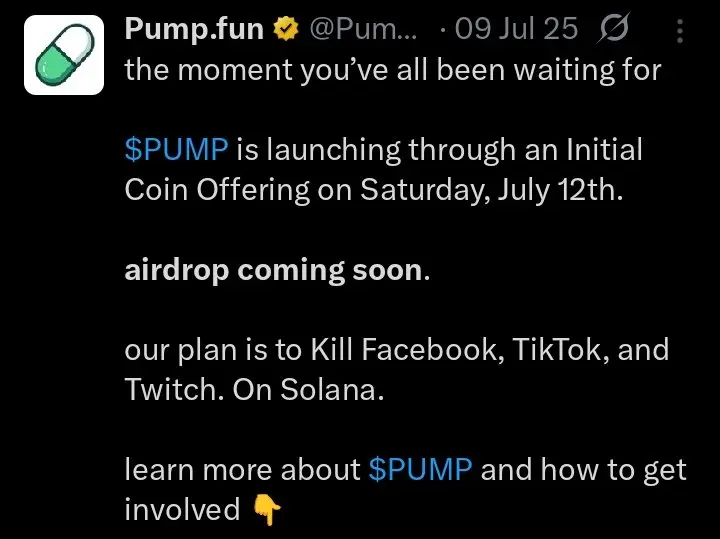Image resolution: width=720 pixels, height=539 pixels.
Task: Click the 'Twitch. On Solana.' line
Action: (x=254, y=390)
